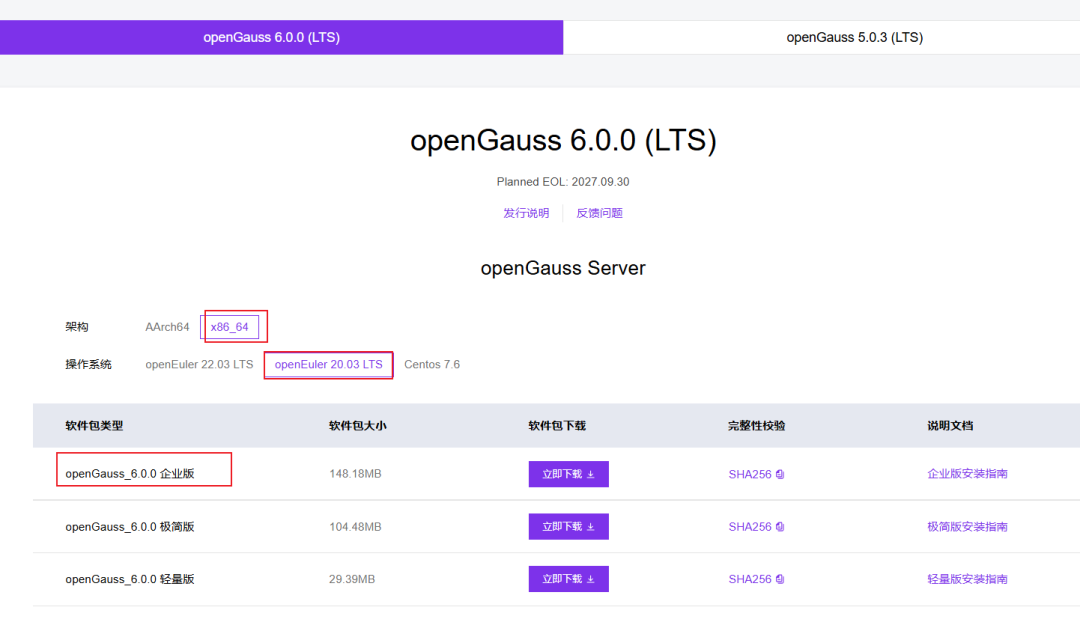Screen dimensions: 1080x628
Task: Open the 极简版安装指南 documentation link
Action: tap(967, 526)
